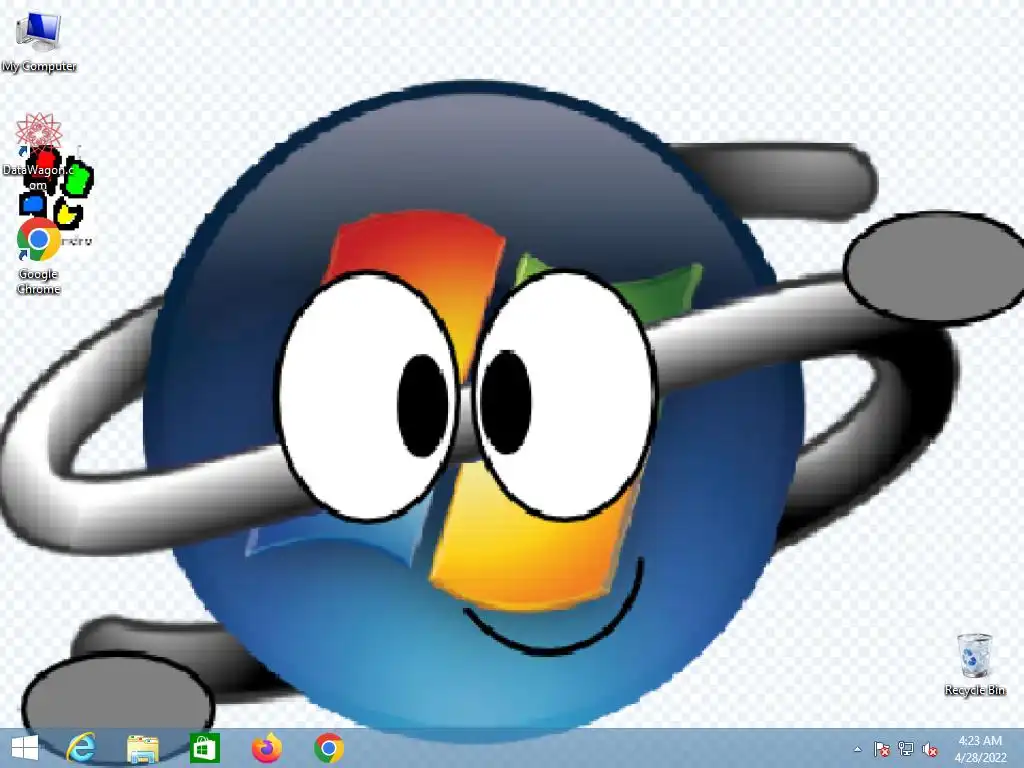This screenshot has height=768, width=1024.
Task: Launch Internet Explorer from the taskbar
Action: pos(81,748)
